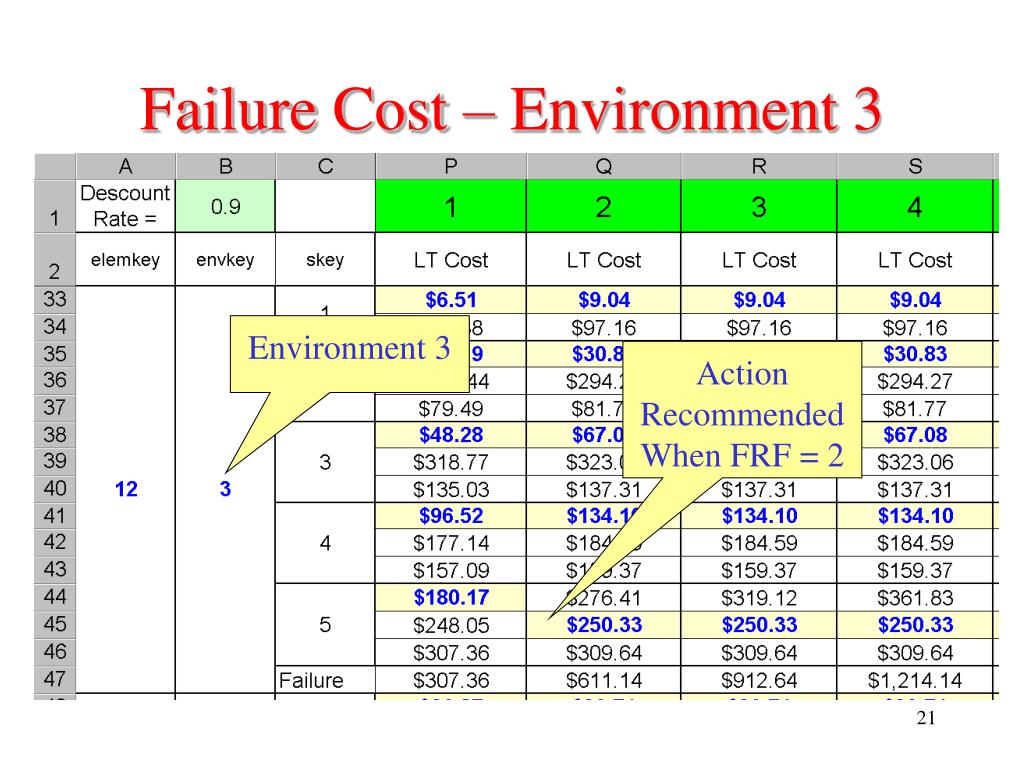The height and width of the screenshot is (768, 1024).
Task: Click the $248.05 cell
Action: point(451,625)
